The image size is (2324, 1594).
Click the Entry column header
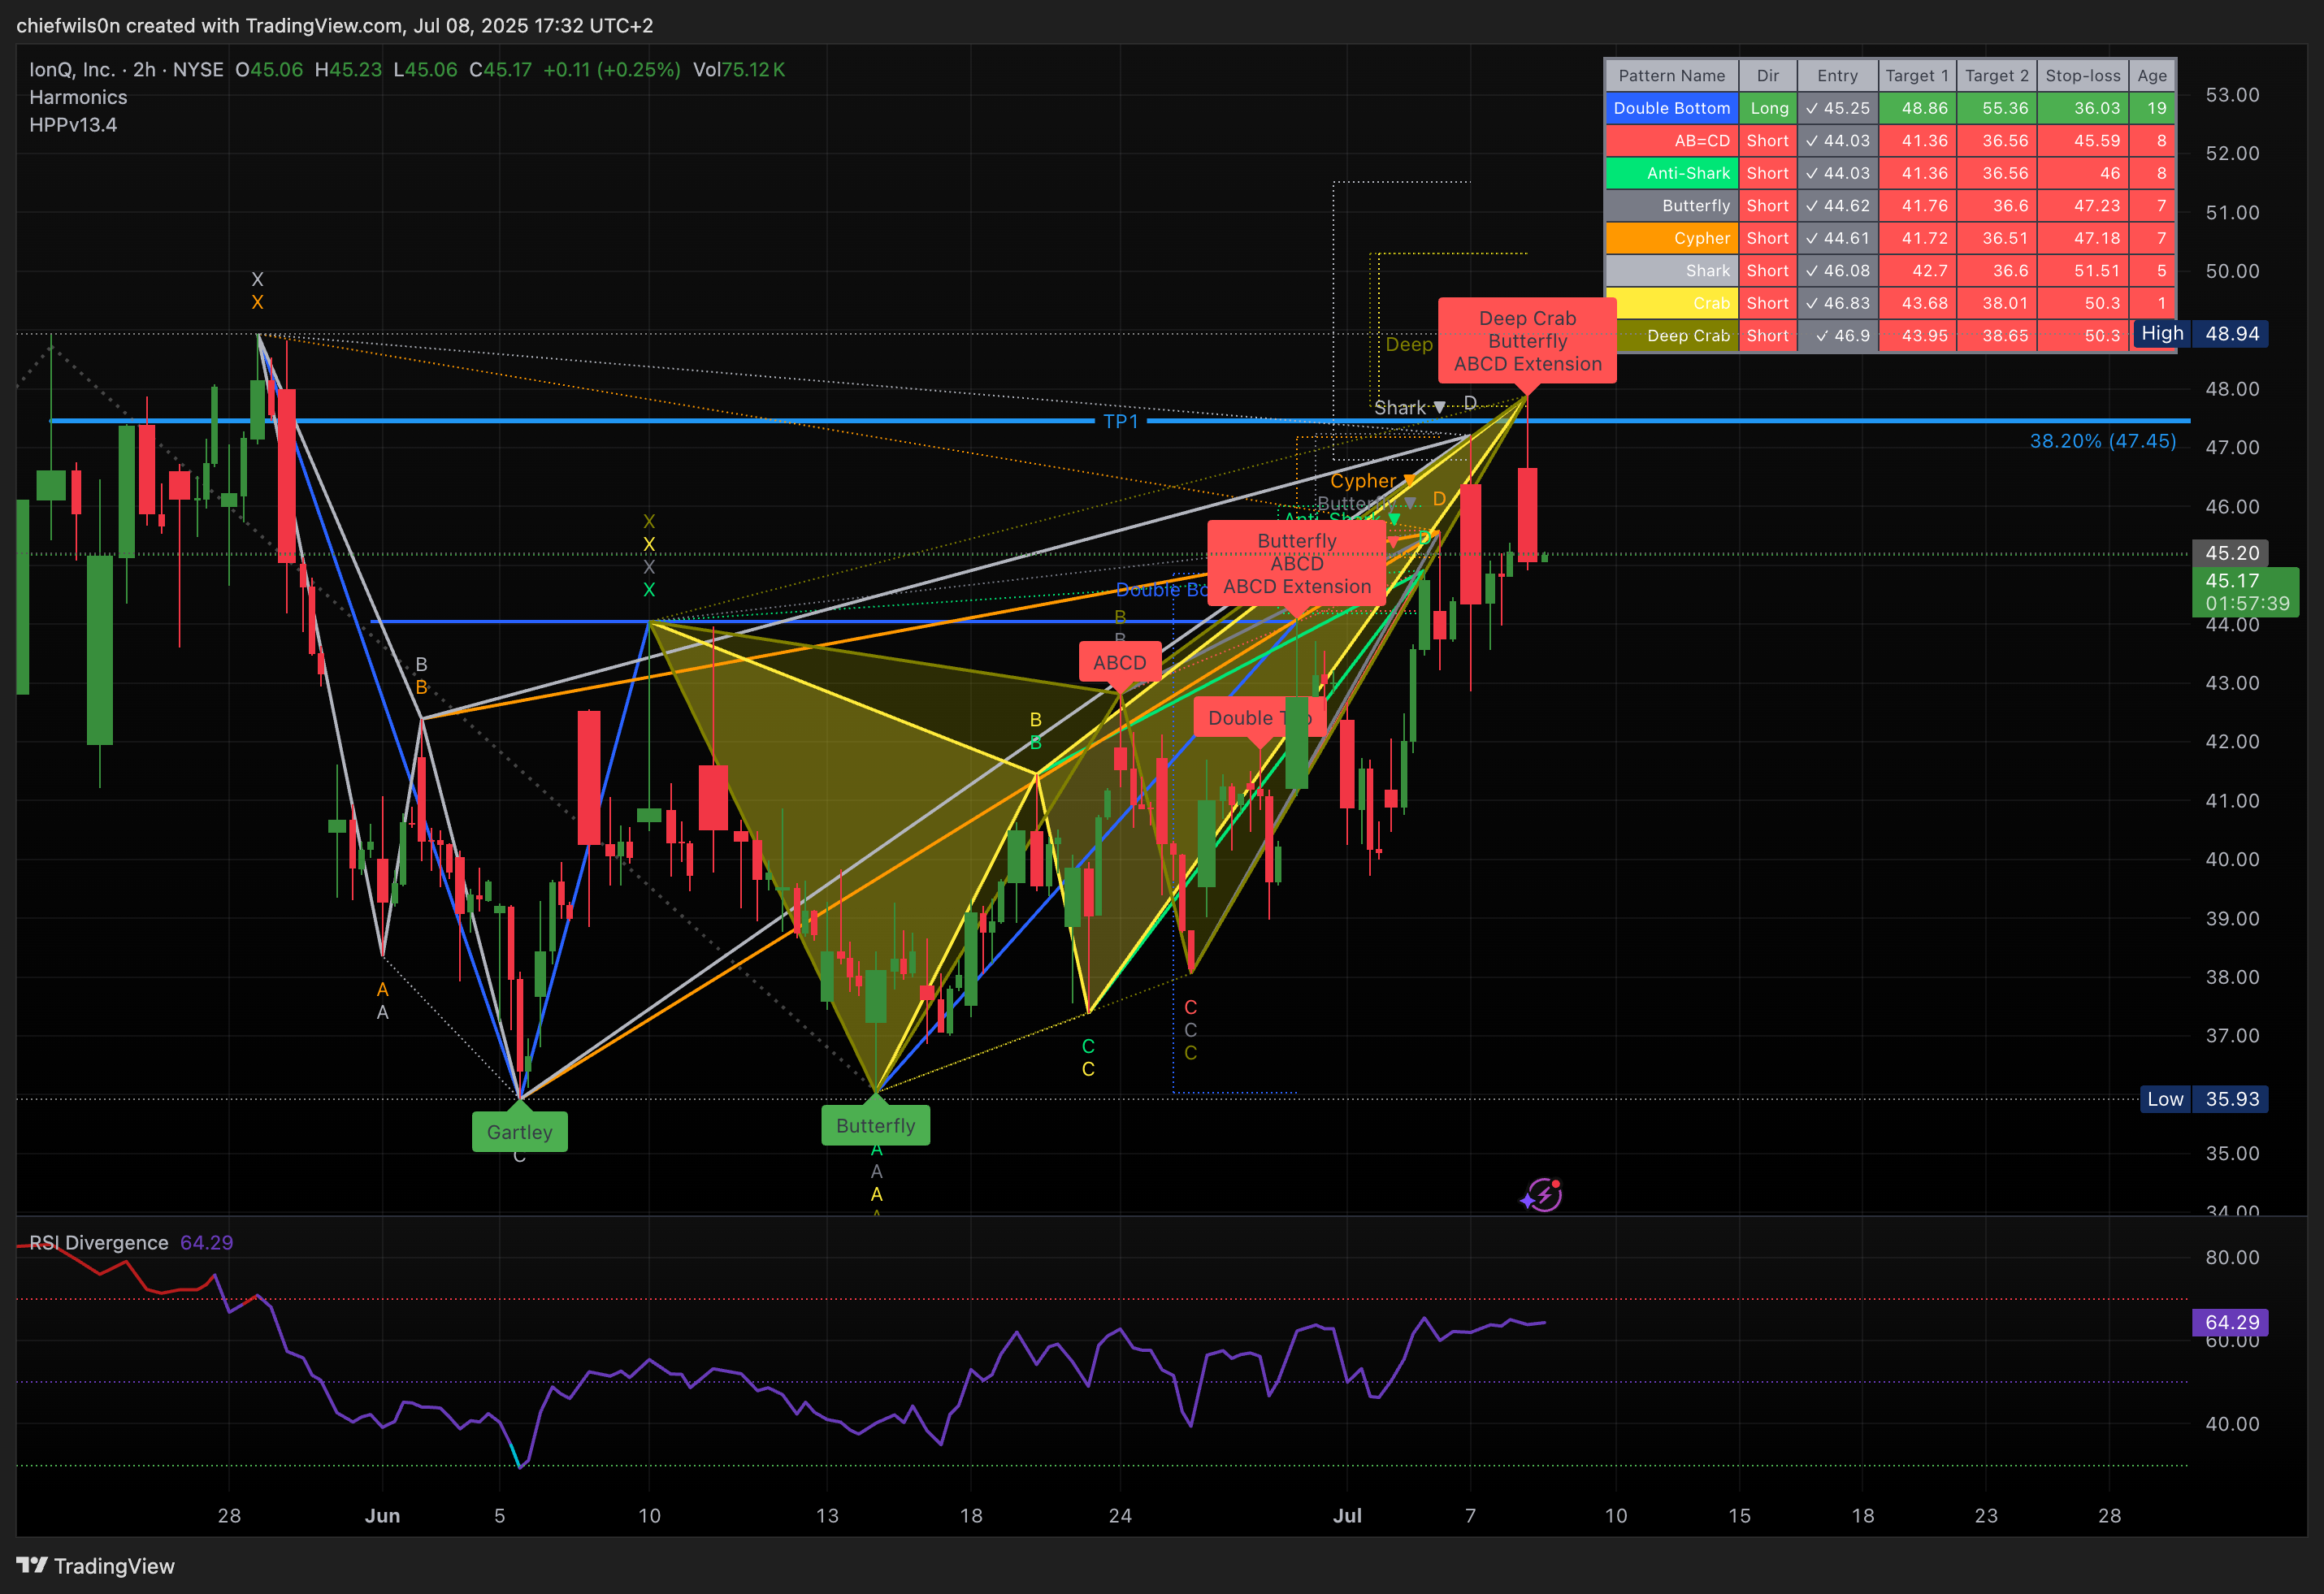click(x=1837, y=76)
